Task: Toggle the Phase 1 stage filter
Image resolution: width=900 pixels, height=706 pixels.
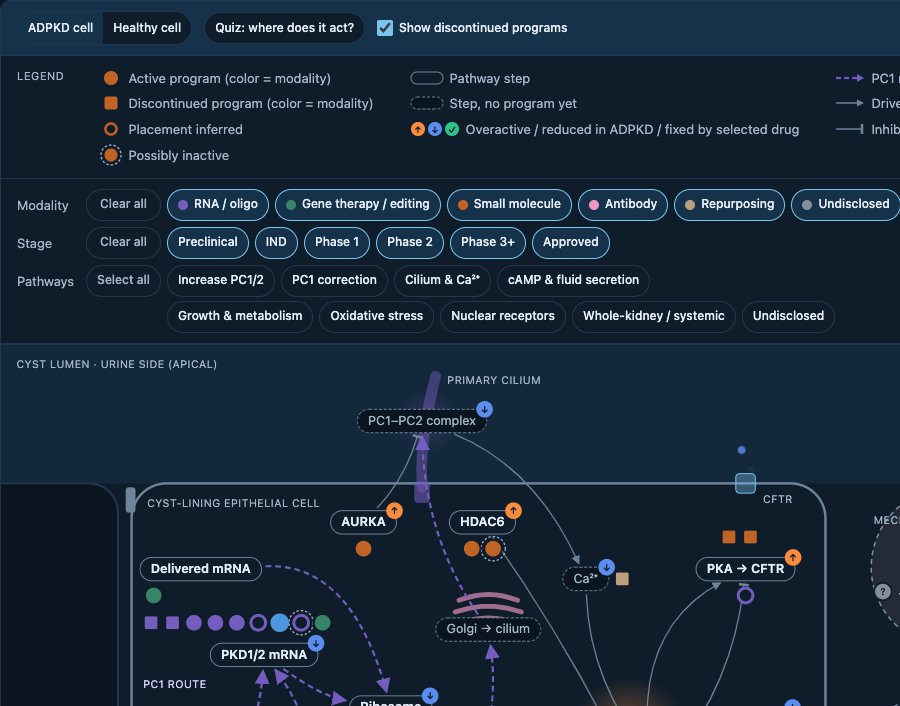Action: (x=337, y=242)
